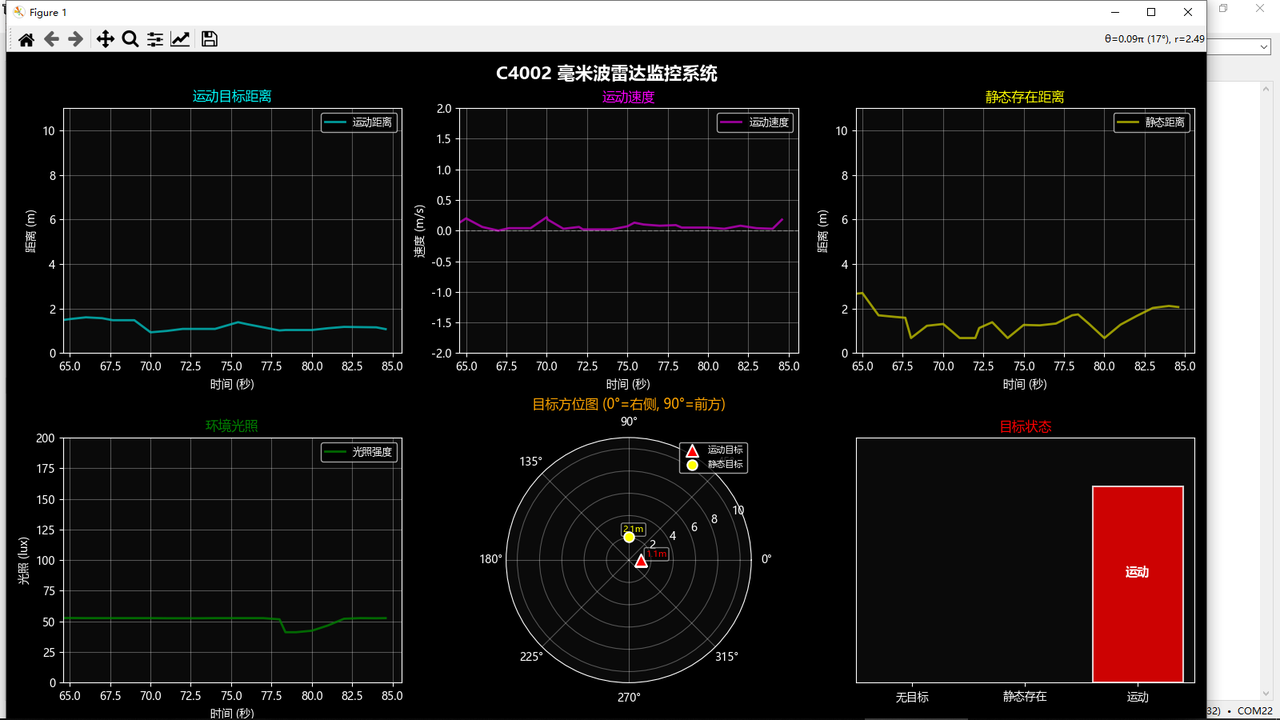Click the 运动目标 entry in the polar legend

[x=713, y=450]
